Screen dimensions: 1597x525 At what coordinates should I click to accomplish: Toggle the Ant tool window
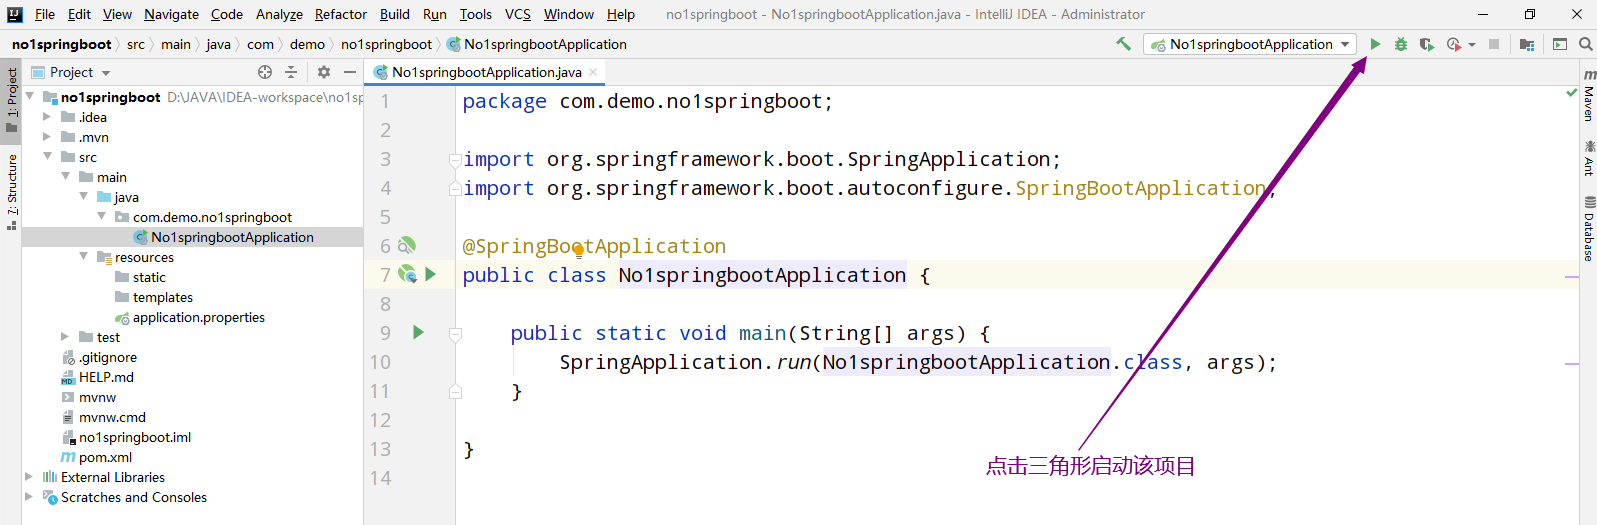pyautogui.click(x=1588, y=158)
